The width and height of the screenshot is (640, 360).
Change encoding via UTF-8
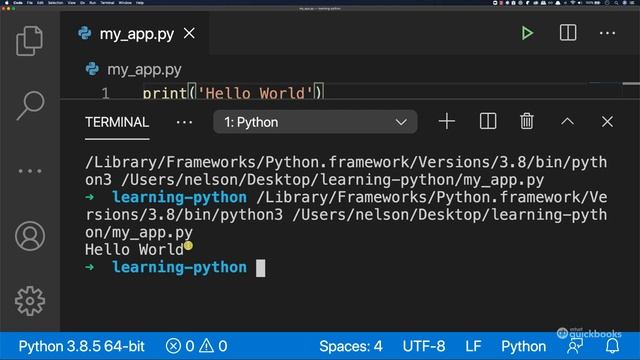pos(424,346)
